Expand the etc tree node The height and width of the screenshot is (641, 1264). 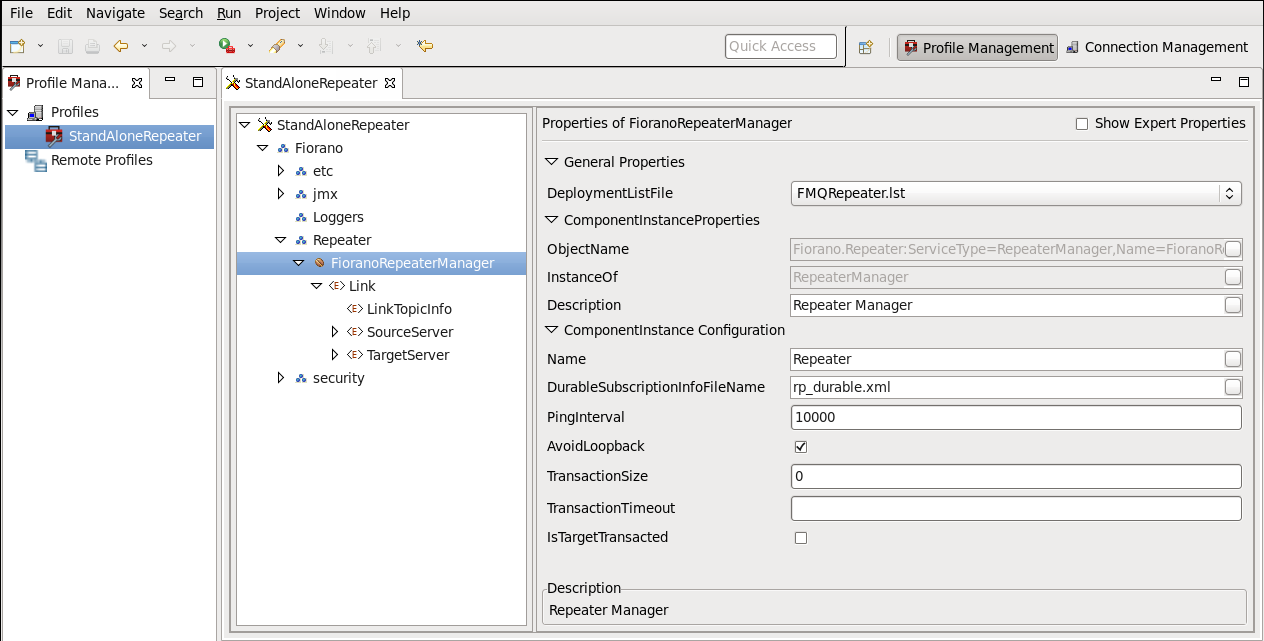[x=281, y=171]
